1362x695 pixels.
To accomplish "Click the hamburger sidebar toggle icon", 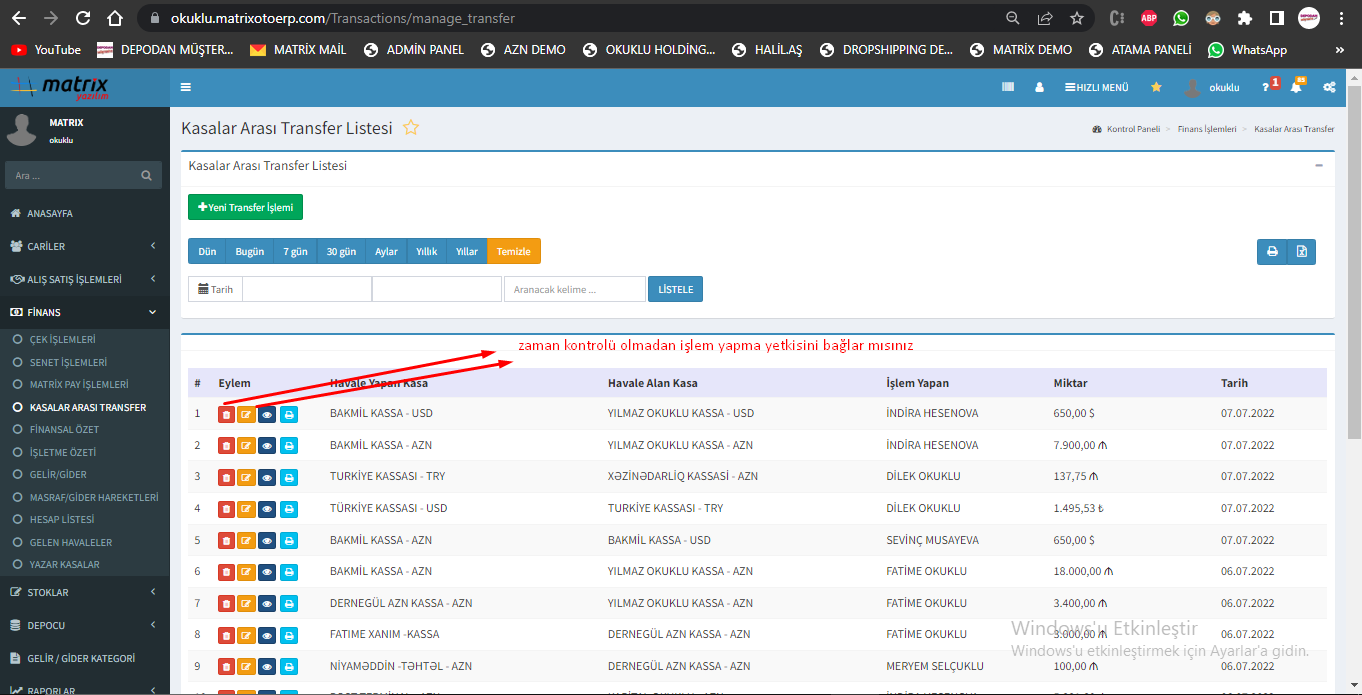I will 186,88.
